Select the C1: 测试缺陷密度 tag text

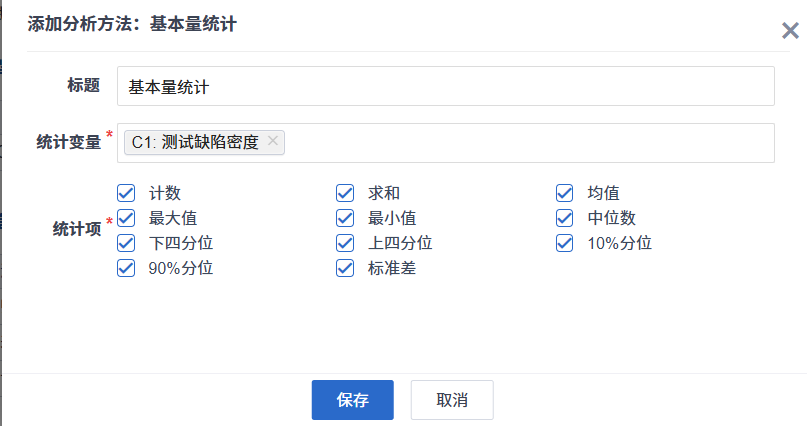click(x=195, y=142)
